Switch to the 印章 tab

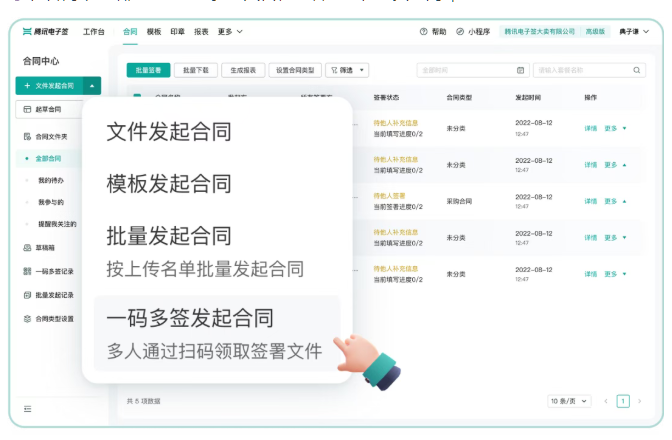[x=177, y=32]
